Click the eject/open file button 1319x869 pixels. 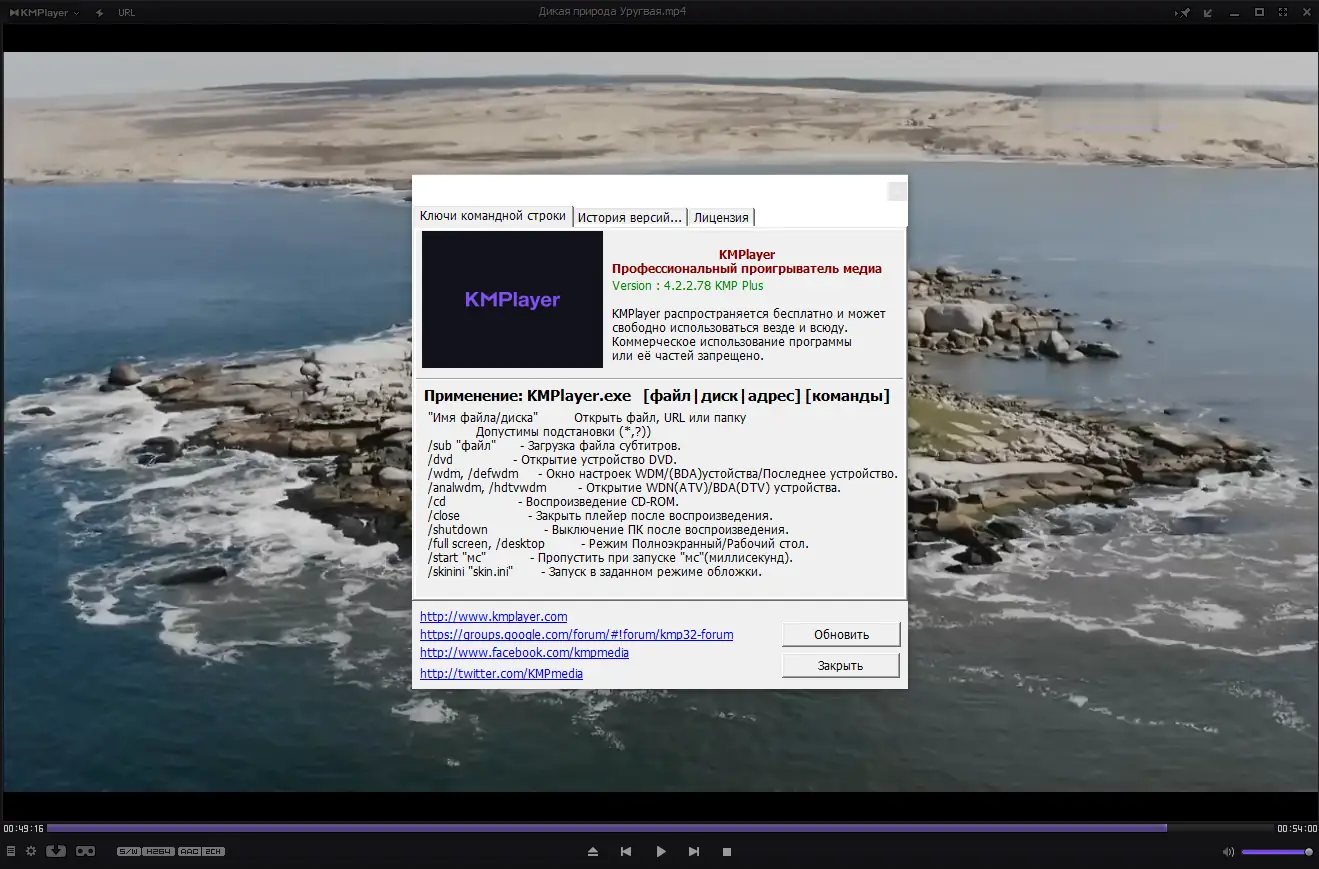593,852
